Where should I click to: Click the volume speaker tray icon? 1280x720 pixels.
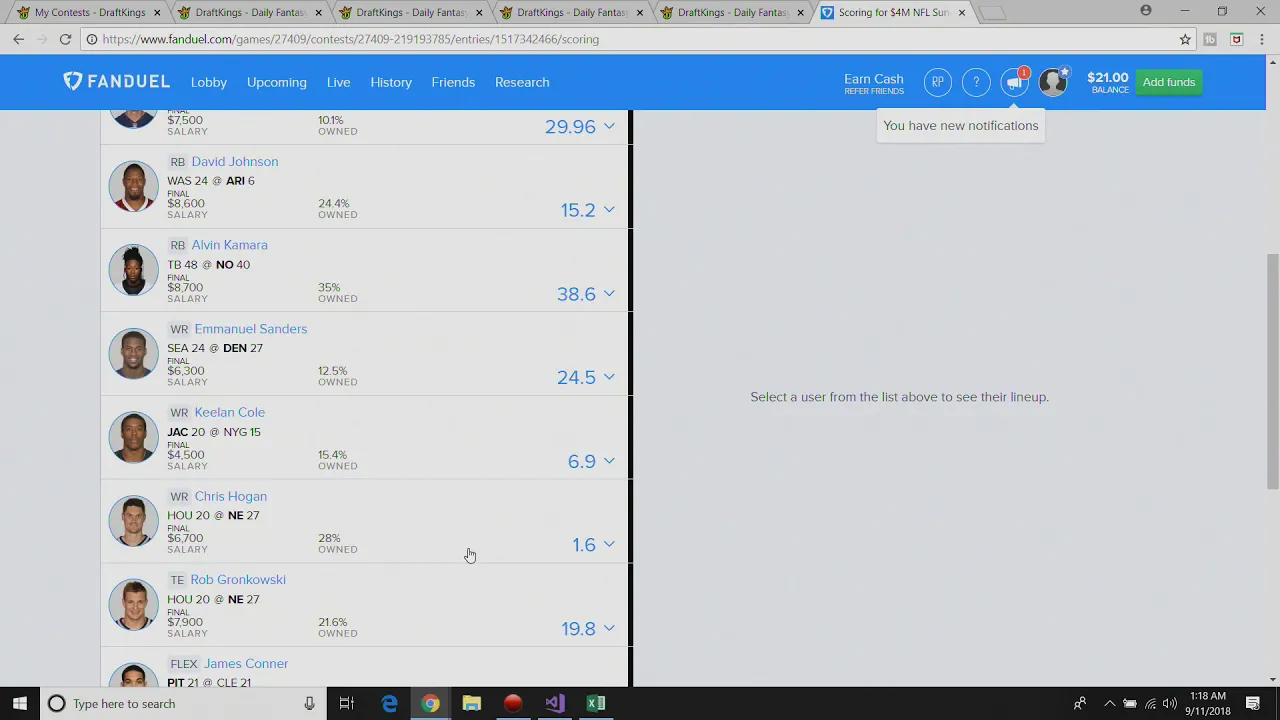point(1170,704)
